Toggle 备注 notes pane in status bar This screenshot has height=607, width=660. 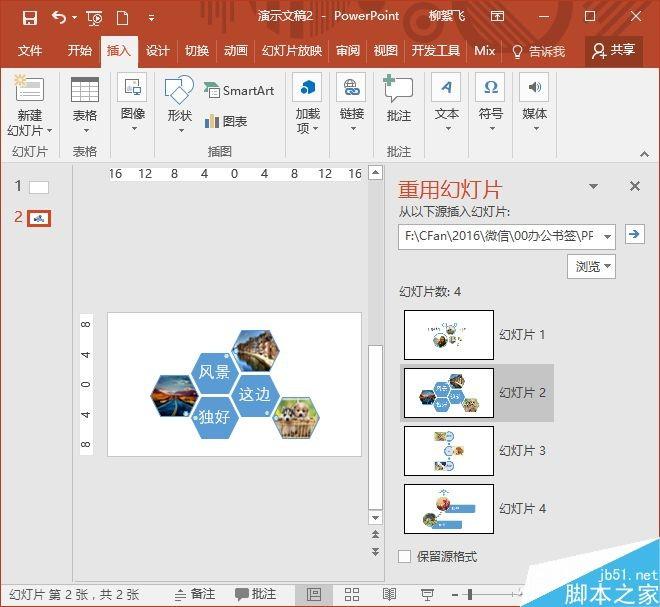point(194,594)
